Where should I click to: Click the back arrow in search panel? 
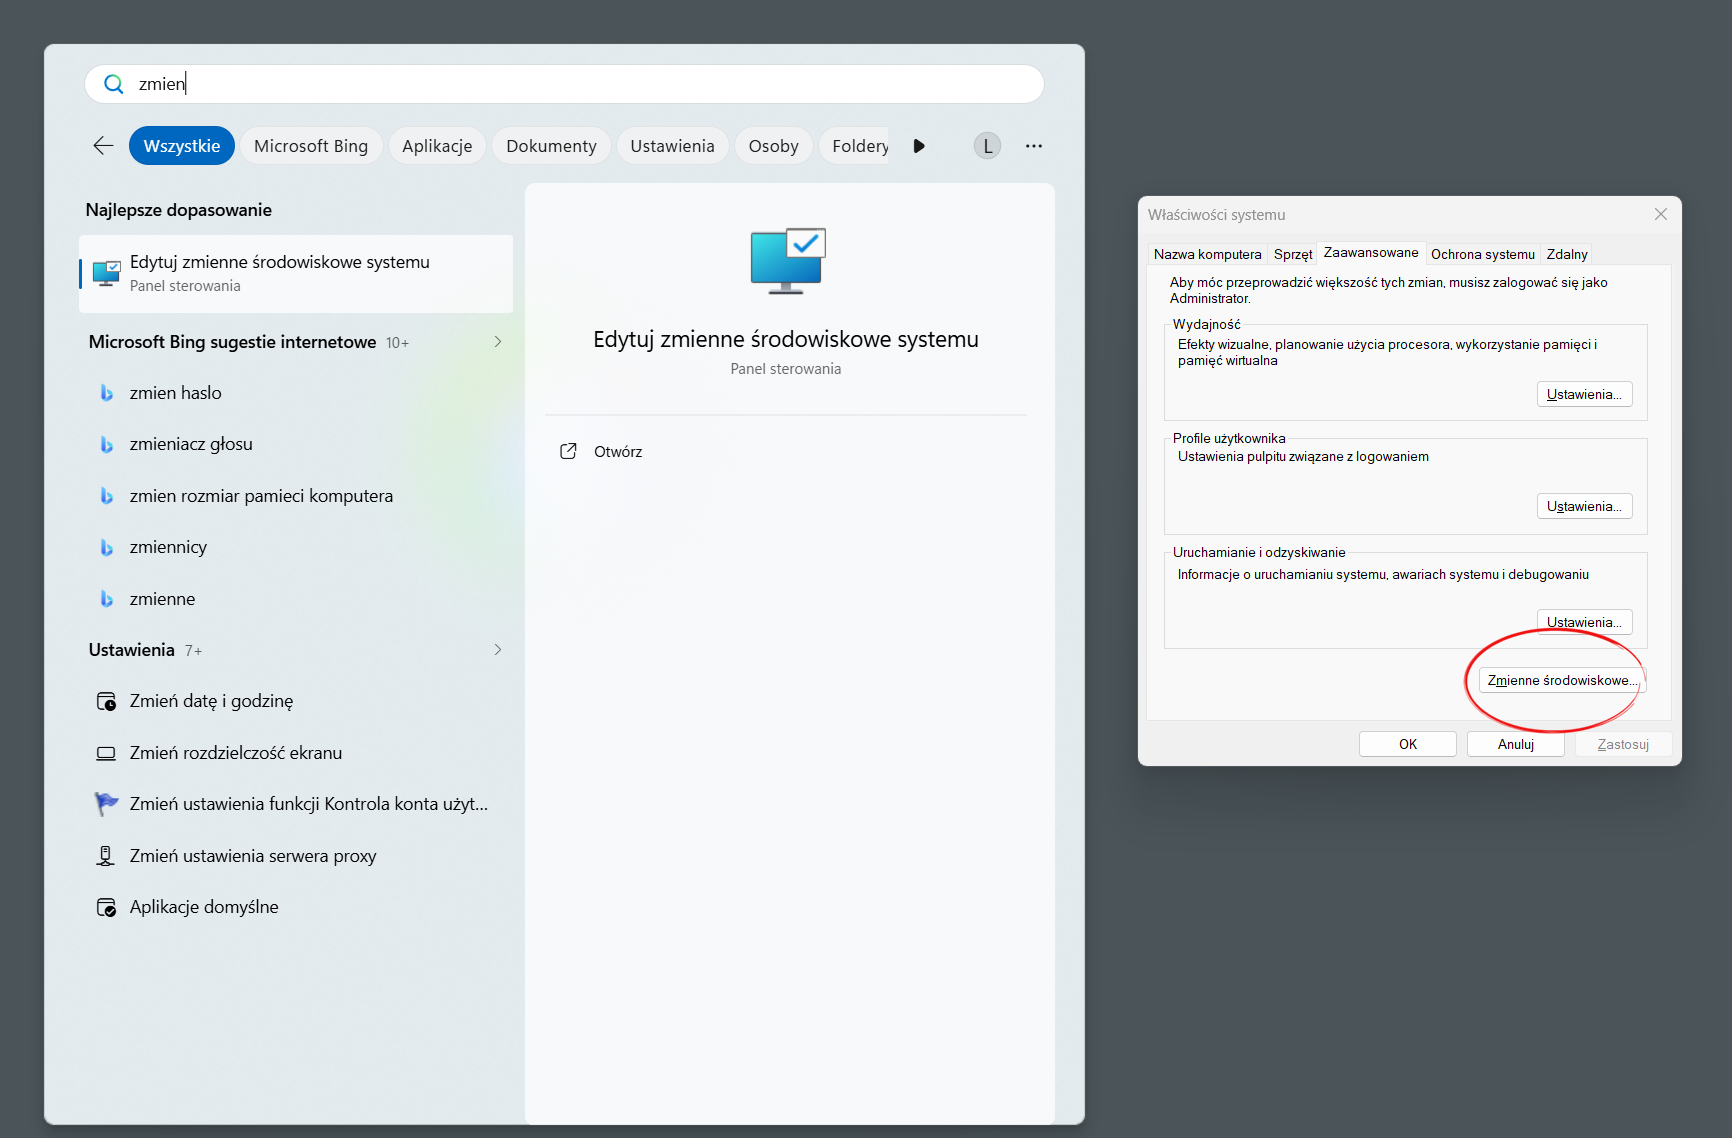tap(103, 146)
